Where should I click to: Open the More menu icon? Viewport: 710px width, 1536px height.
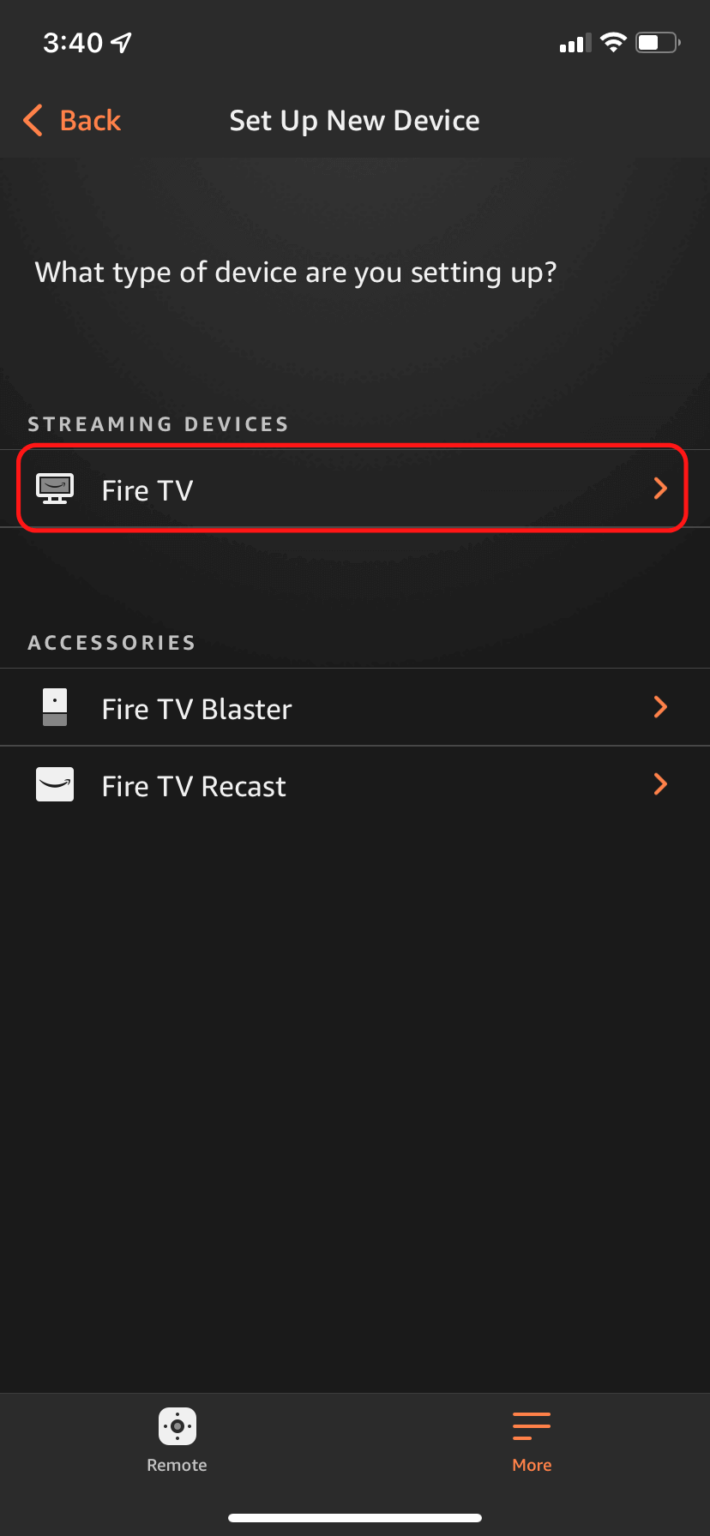[531, 1425]
